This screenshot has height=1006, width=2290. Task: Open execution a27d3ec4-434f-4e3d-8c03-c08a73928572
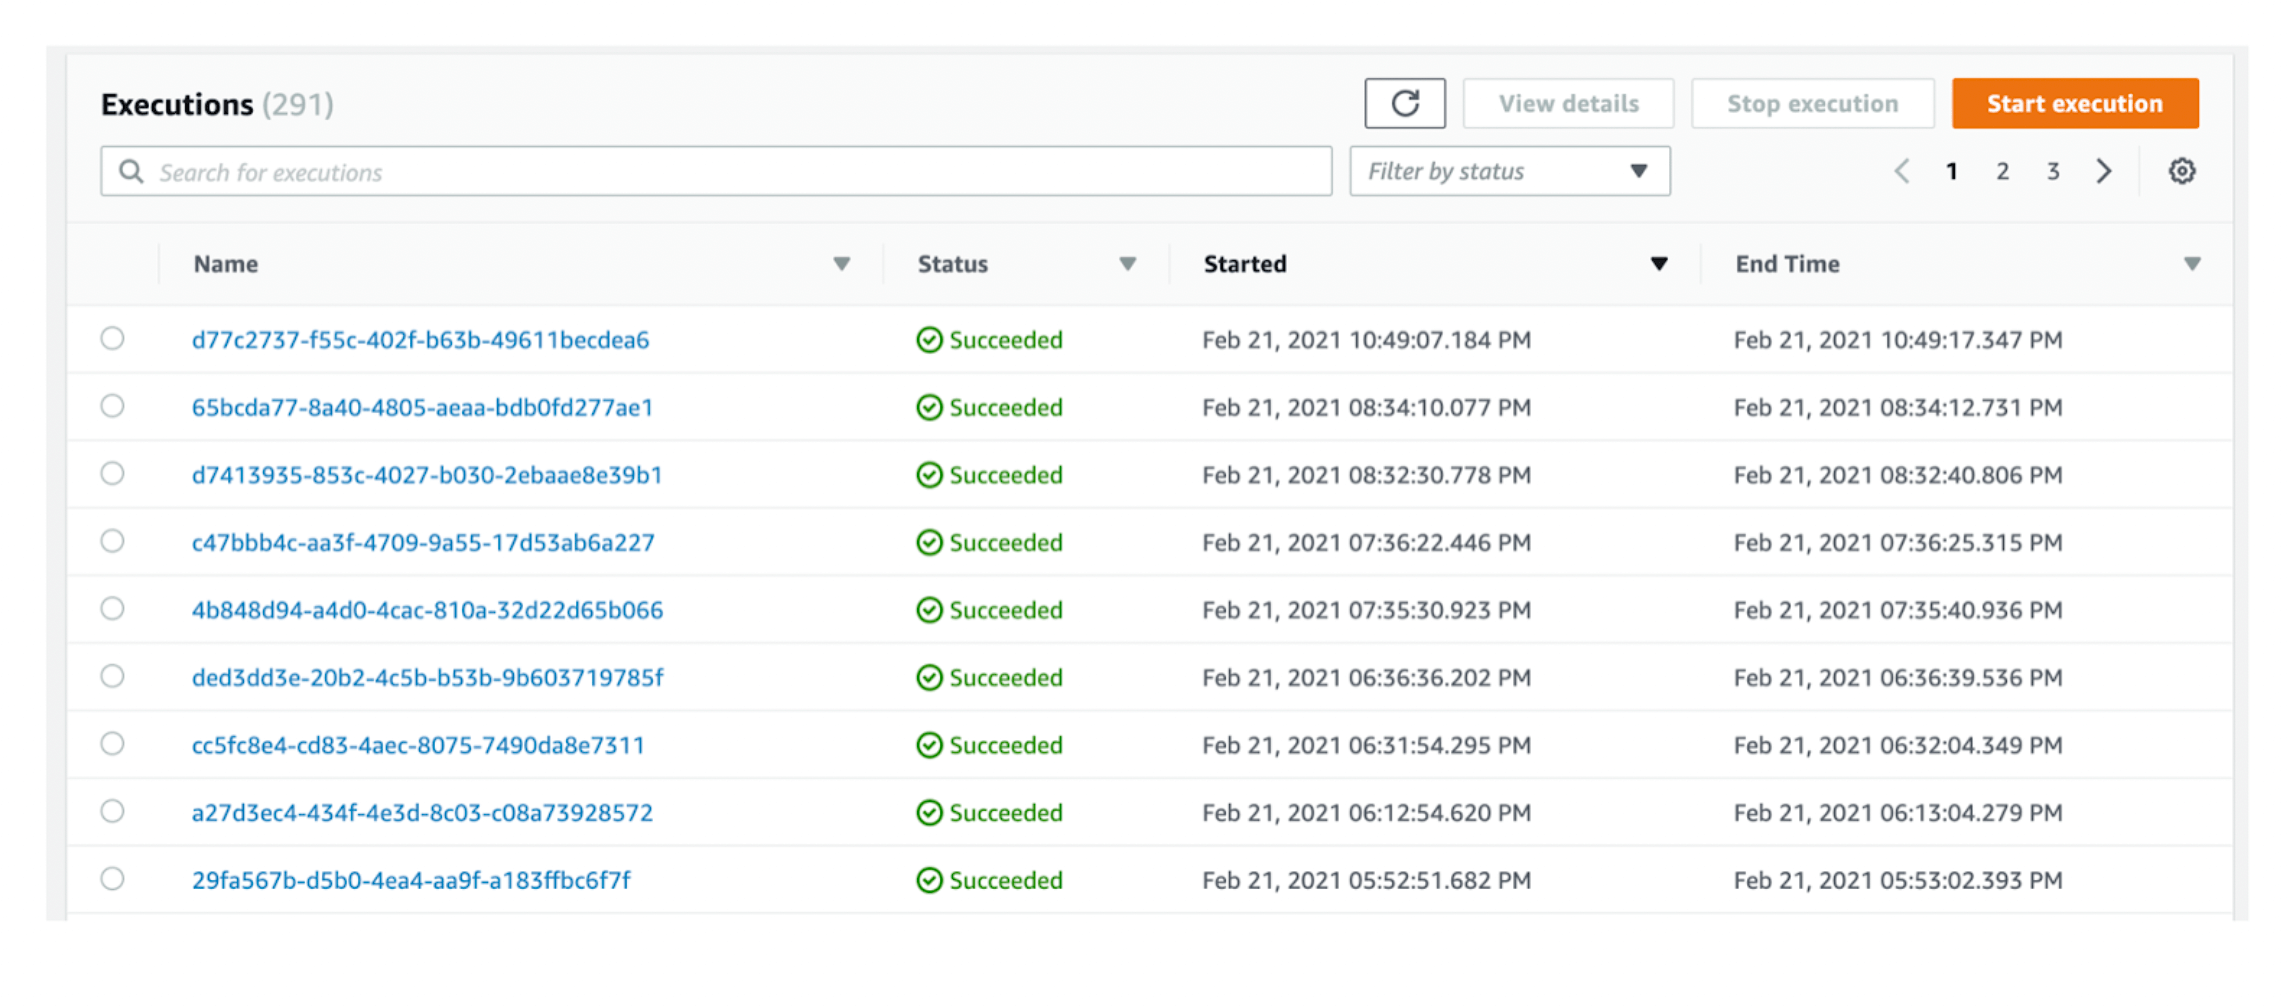tap(422, 812)
